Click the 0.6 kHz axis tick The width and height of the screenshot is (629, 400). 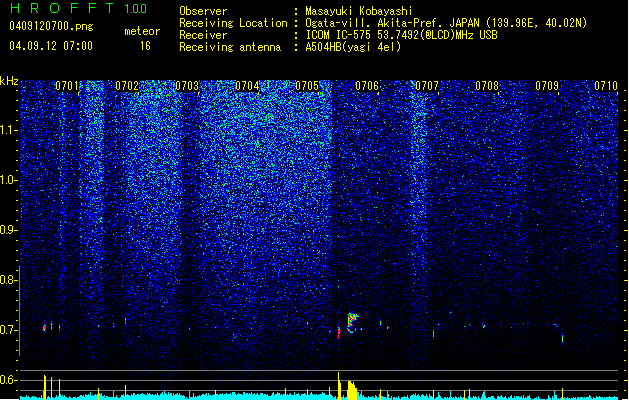pos(9,380)
